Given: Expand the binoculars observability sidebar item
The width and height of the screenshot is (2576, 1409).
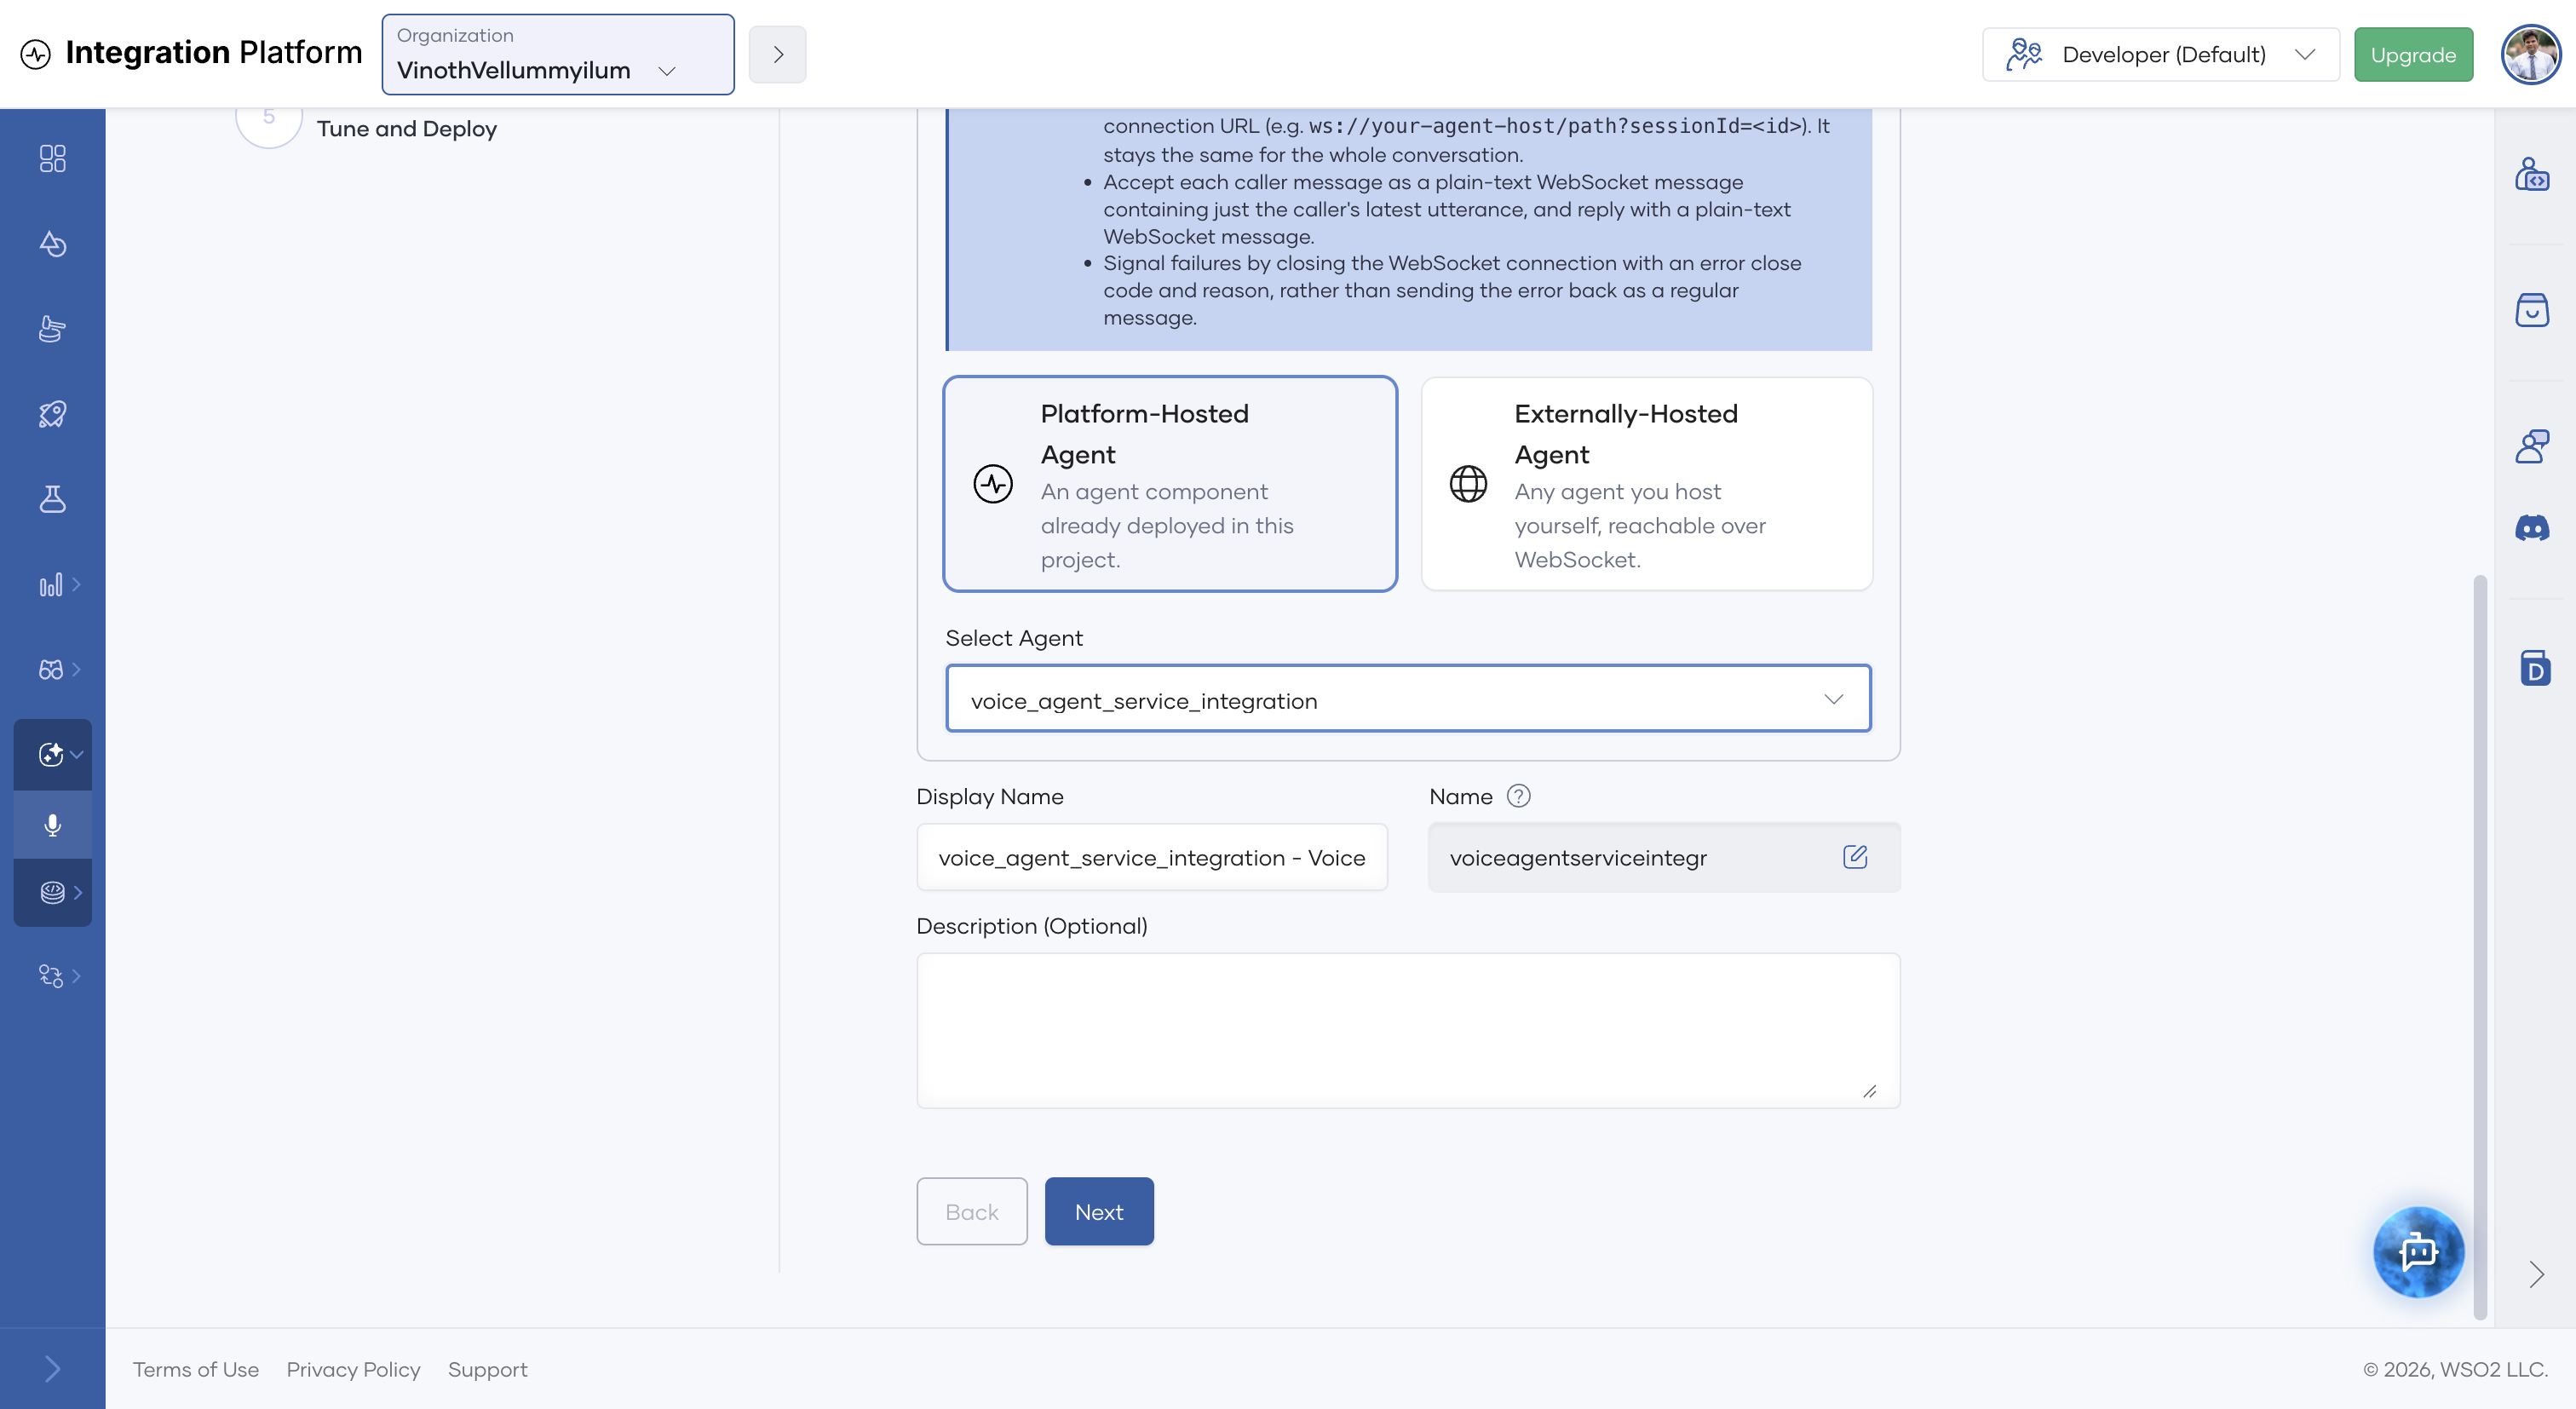Looking at the screenshot, I should [x=58, y=669].
